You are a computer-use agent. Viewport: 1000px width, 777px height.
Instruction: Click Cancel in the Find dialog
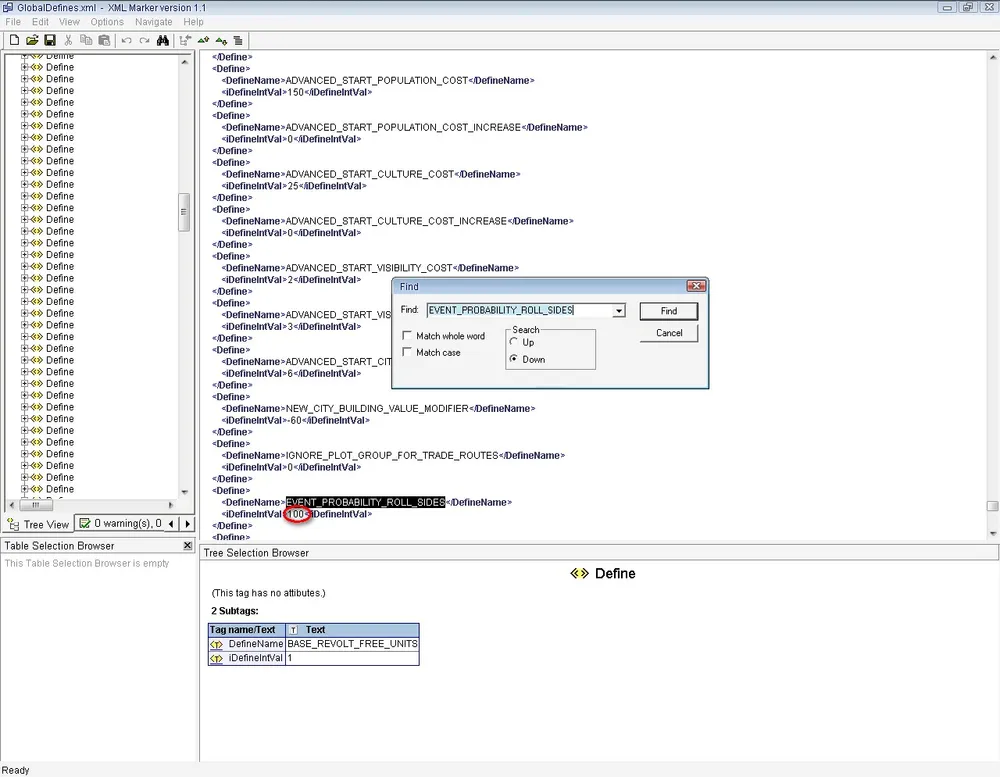669,333
